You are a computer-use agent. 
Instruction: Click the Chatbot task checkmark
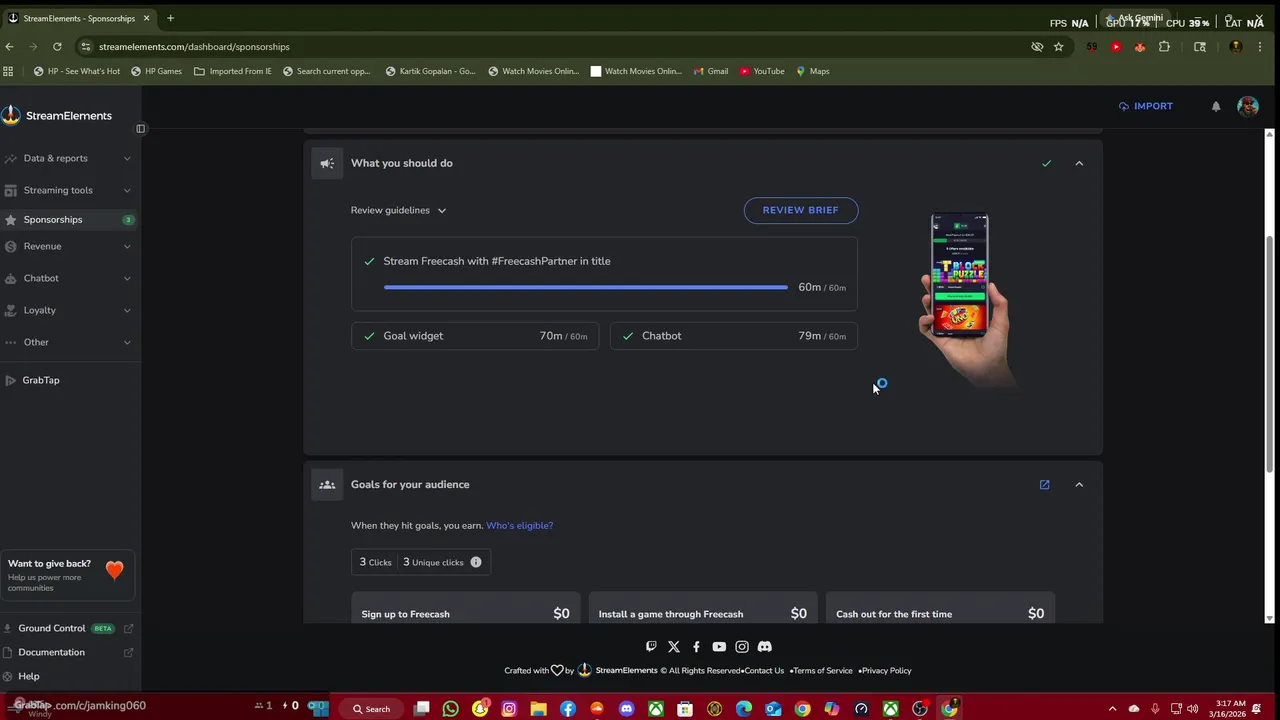[628, 336]
